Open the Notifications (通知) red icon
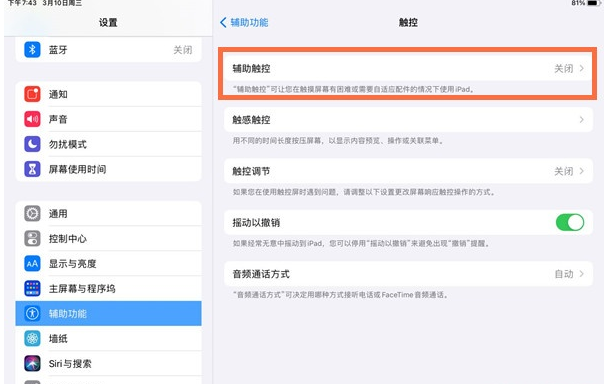Image resolution: width=604 pixels, height=384 pixels. [32, 94]
